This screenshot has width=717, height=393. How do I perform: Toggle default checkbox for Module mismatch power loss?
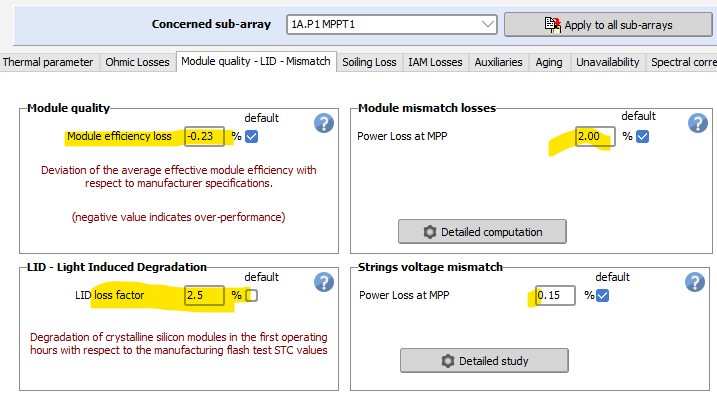pos(642,136)
